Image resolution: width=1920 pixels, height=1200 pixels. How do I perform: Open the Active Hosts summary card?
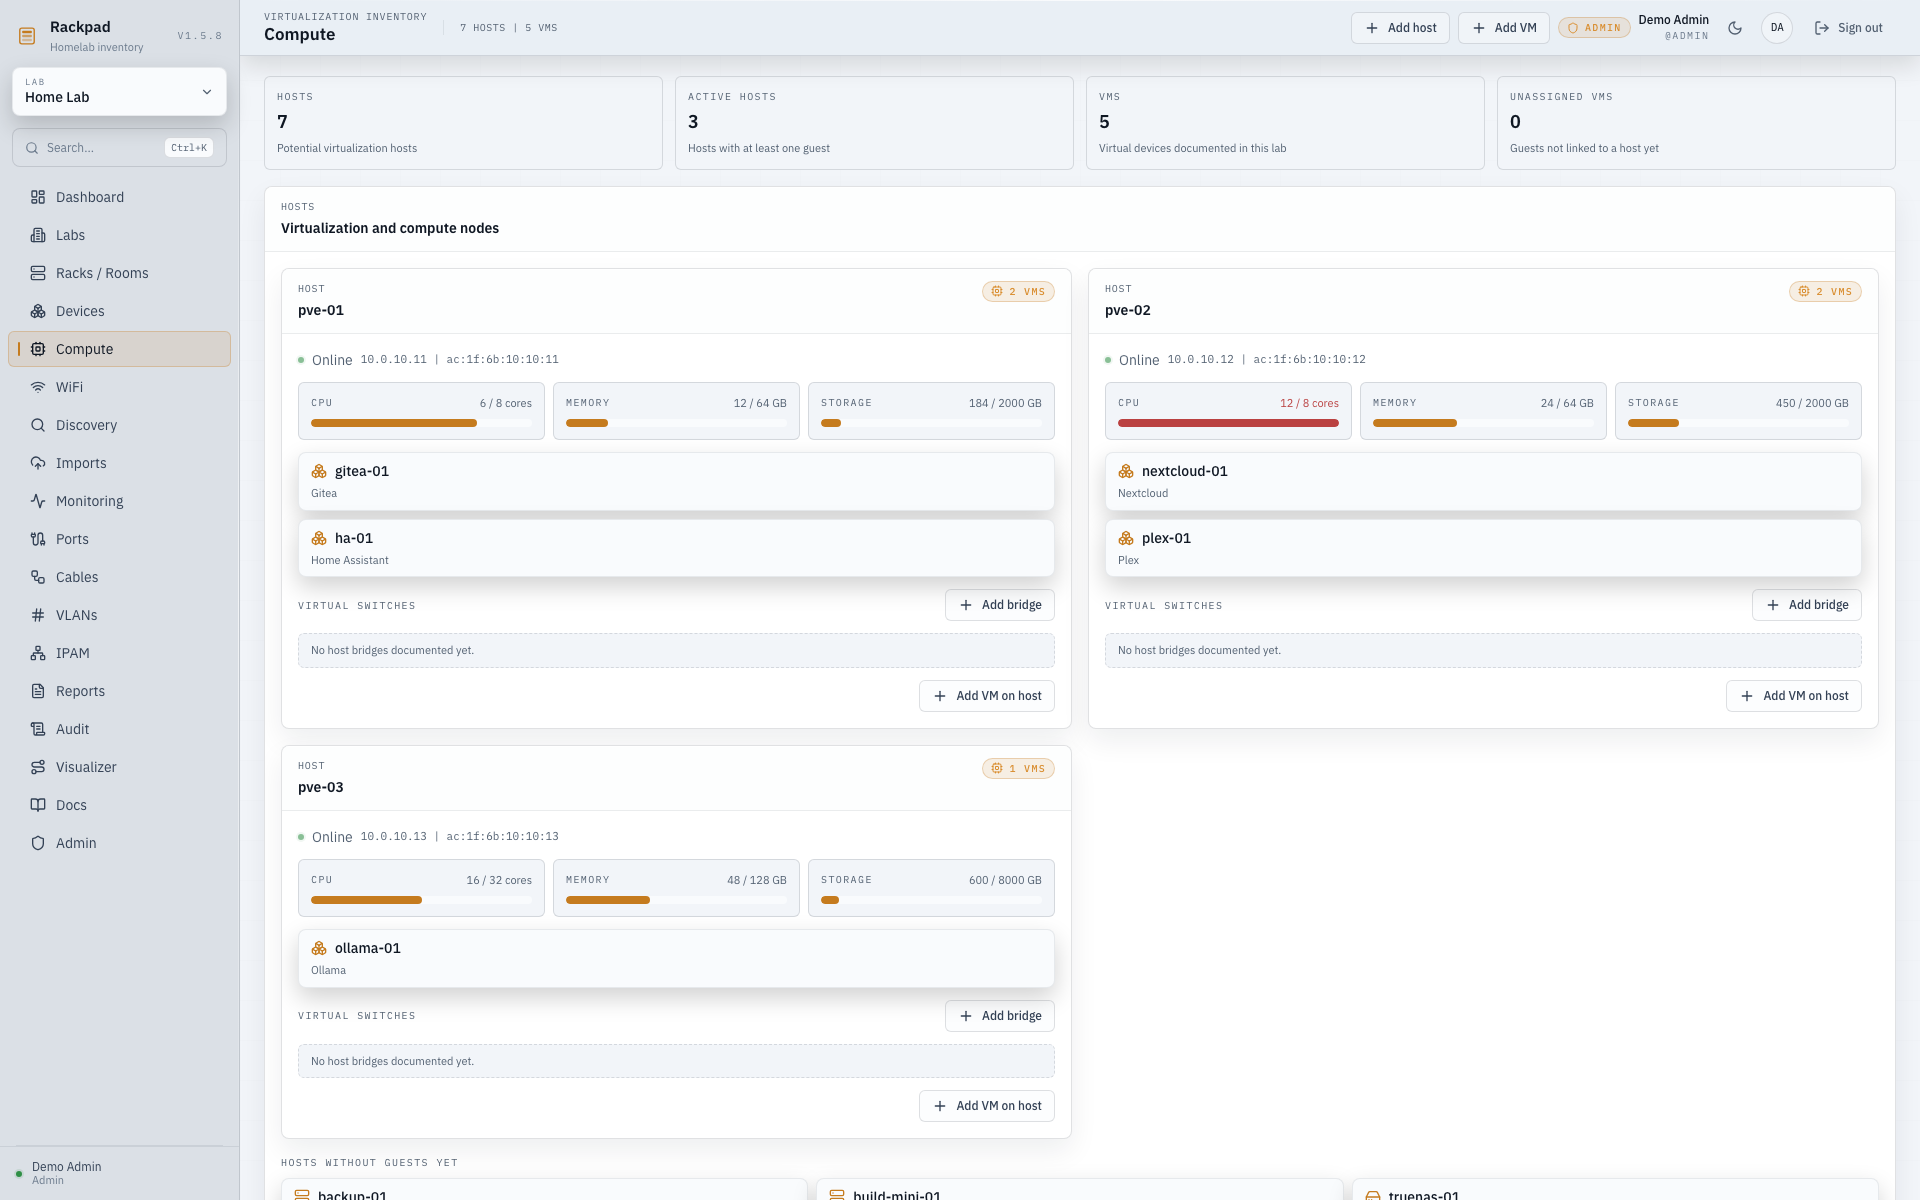click(x=874, y=123)
